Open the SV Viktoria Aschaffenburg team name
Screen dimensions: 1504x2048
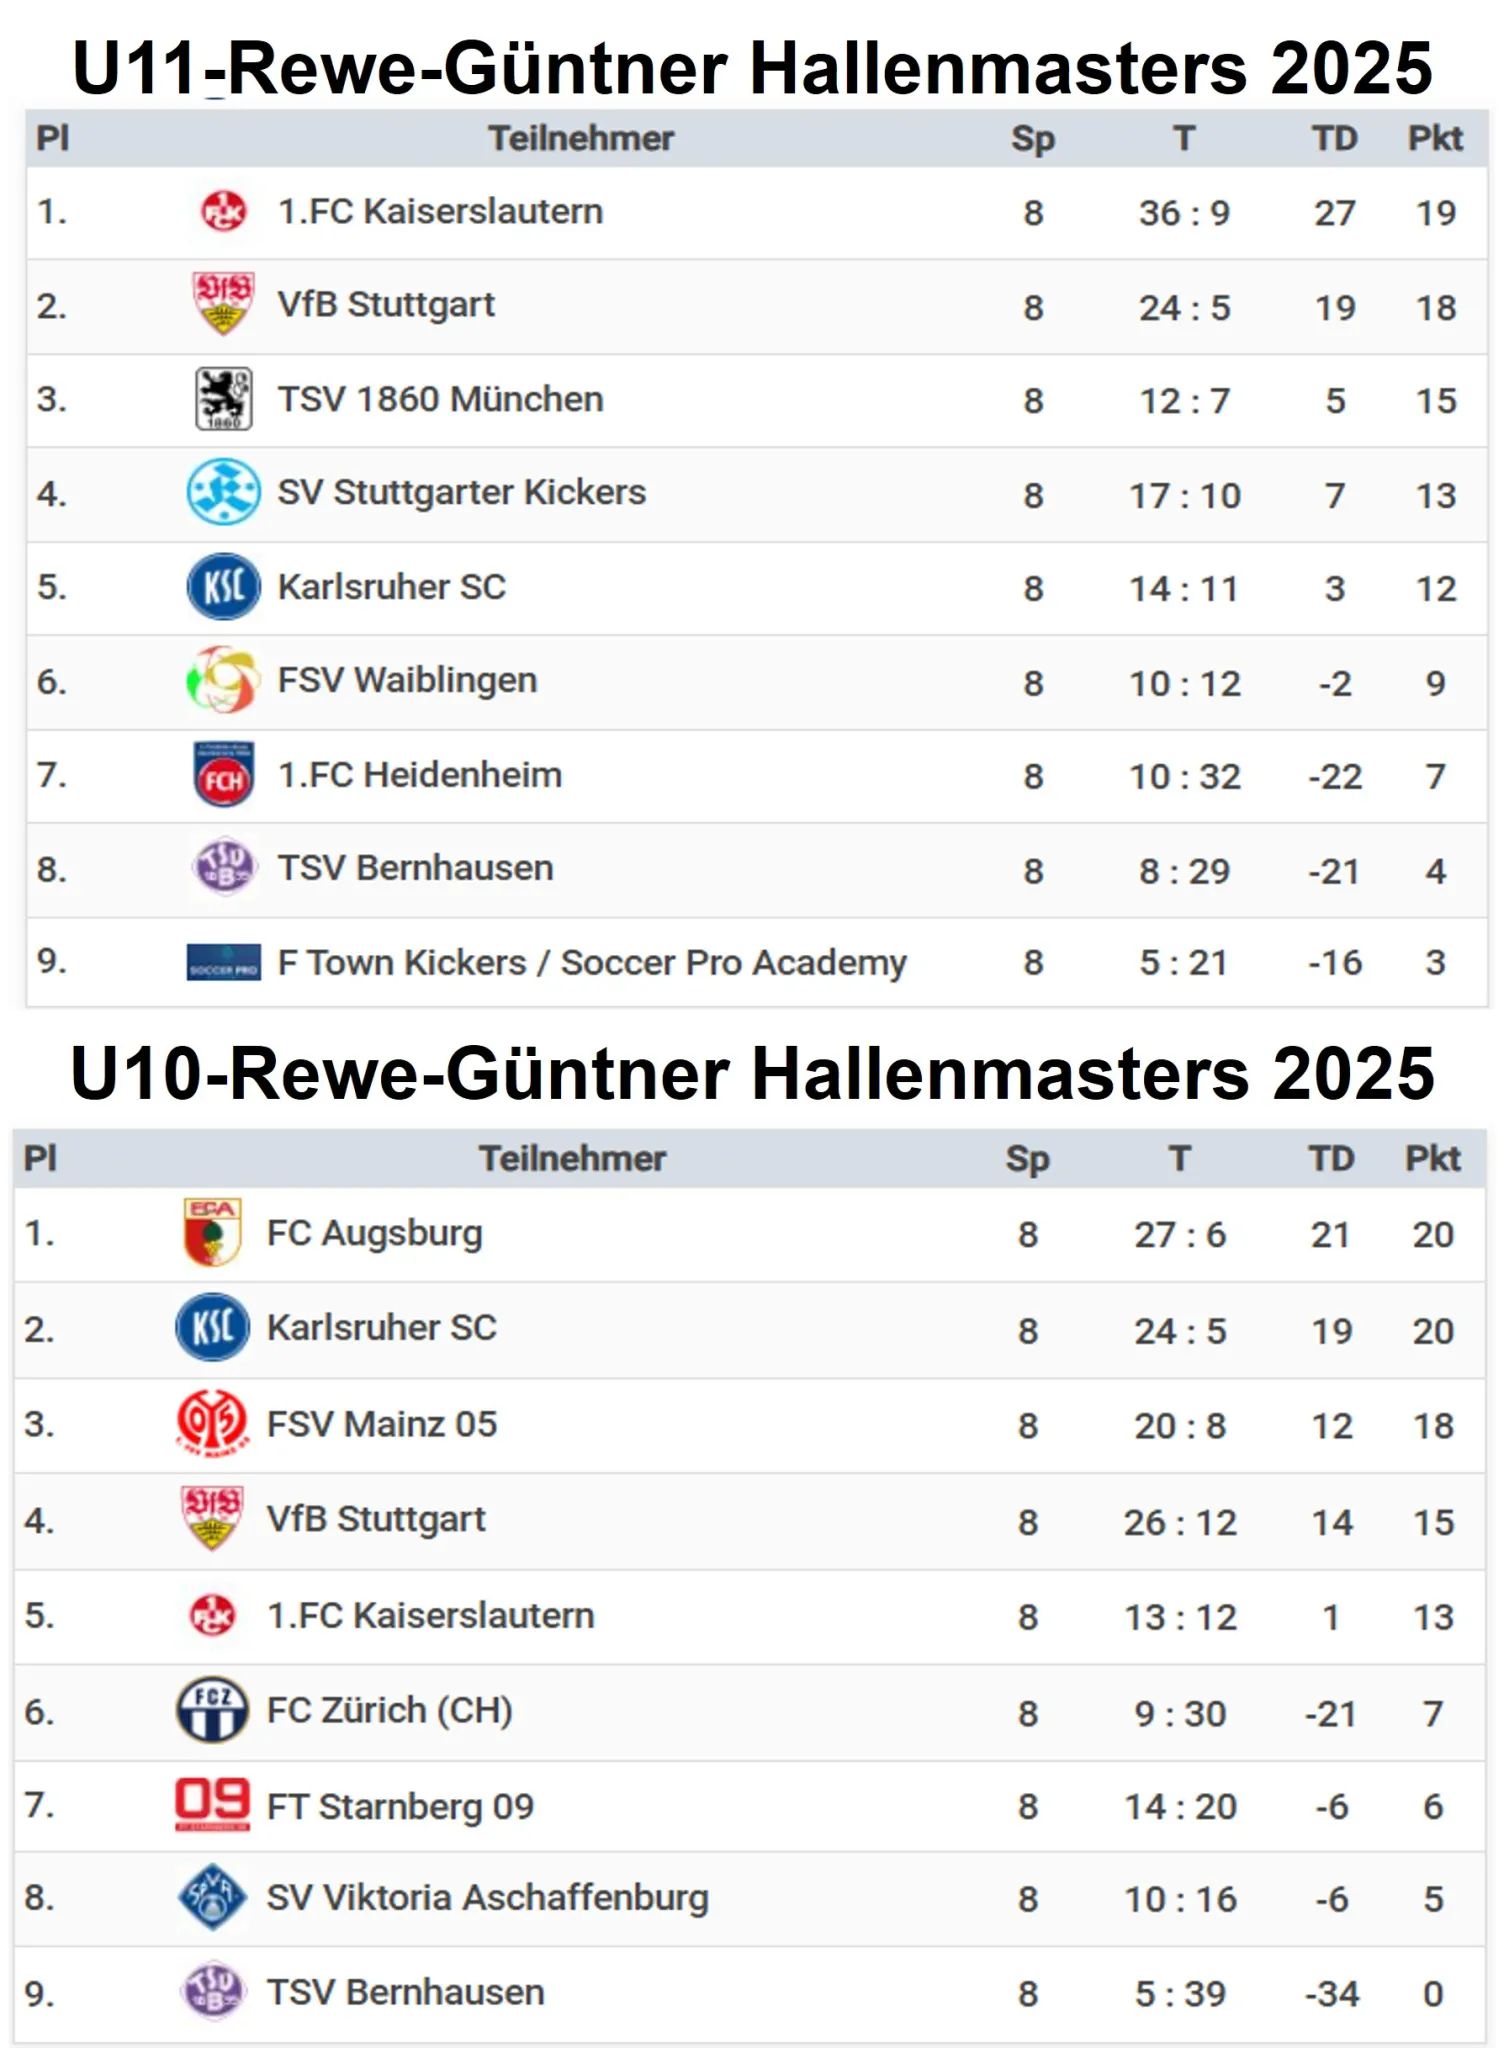(x=487, y=1898)
